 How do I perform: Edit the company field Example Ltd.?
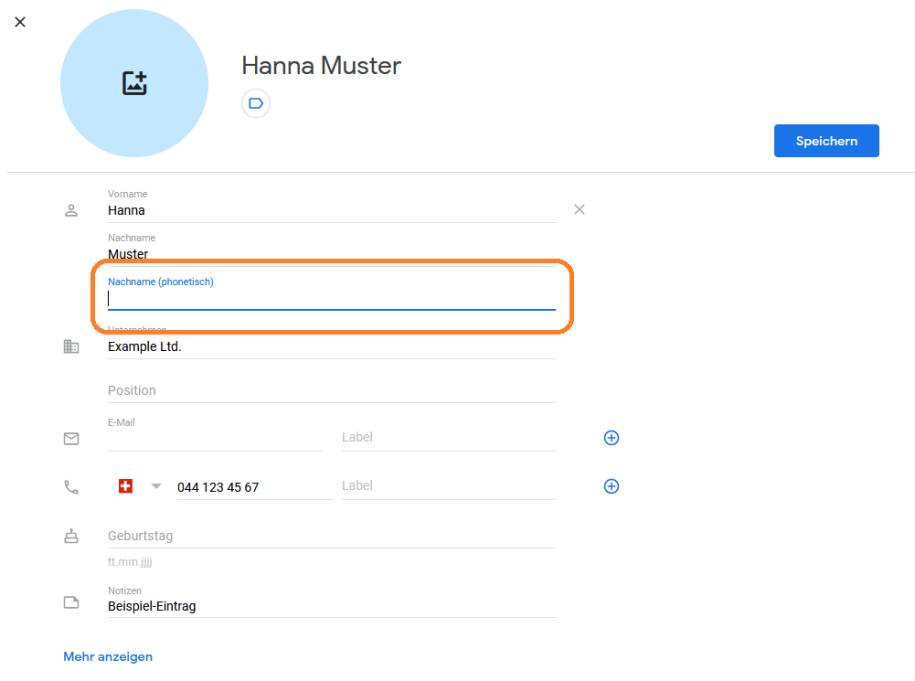pyautogui.click(x=330, y=347)
